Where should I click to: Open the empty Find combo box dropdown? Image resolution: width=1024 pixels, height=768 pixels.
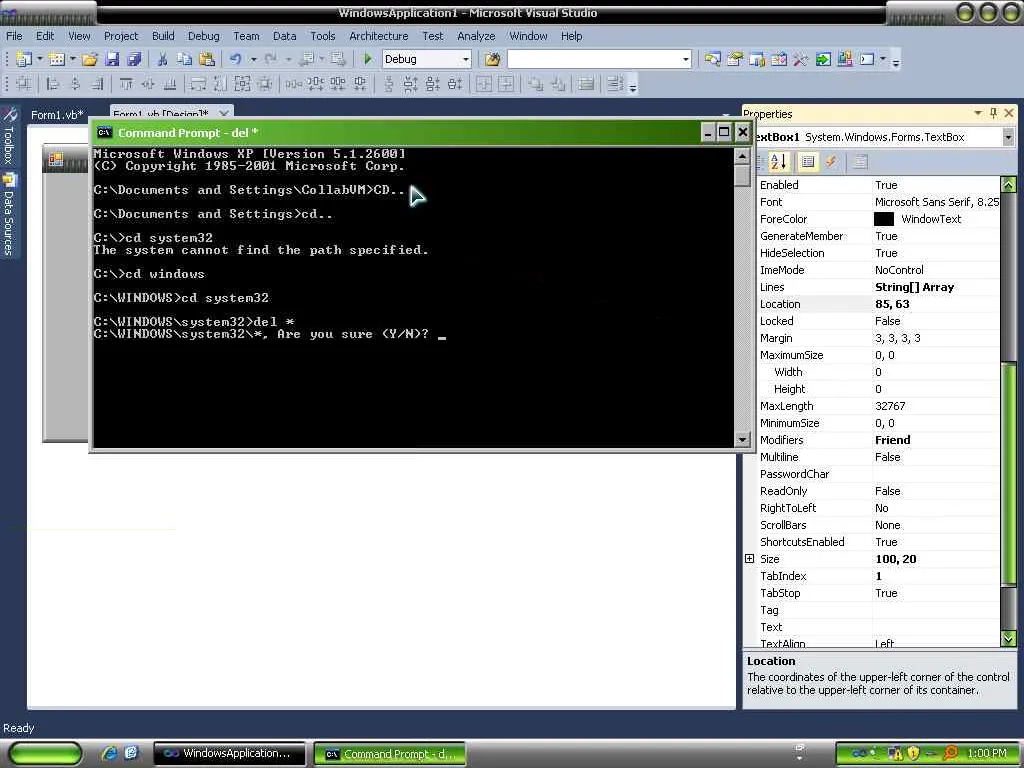[686, 59]
